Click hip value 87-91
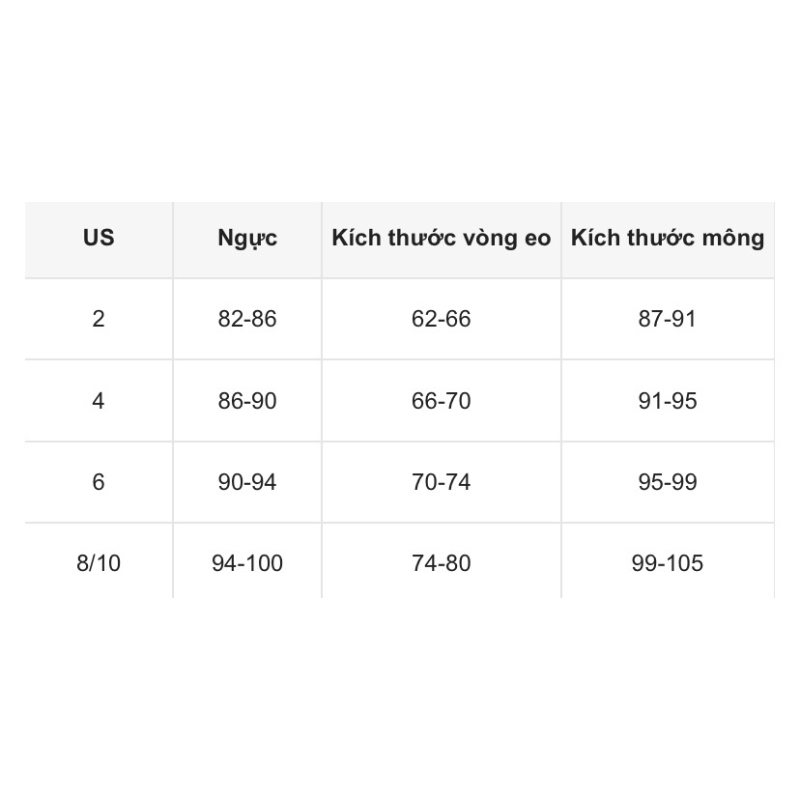The height and width of the screenshot is (800, 800). pos(668,319)
